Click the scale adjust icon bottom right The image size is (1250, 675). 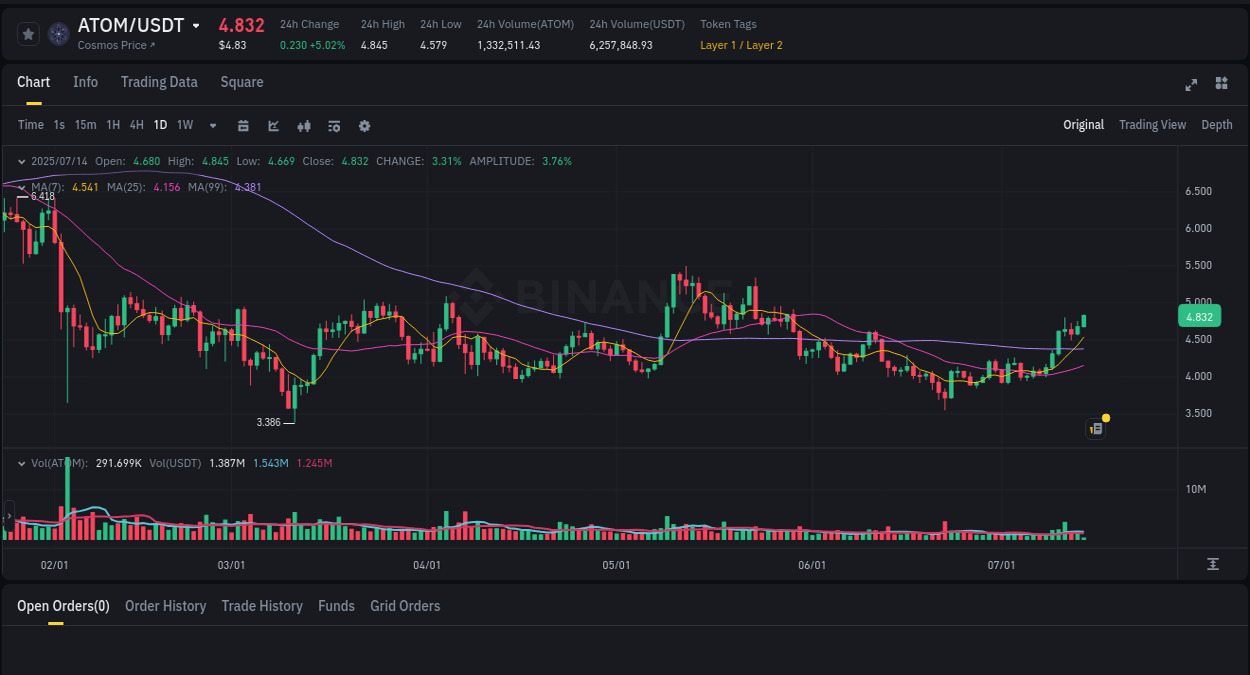coord(1213,564)
